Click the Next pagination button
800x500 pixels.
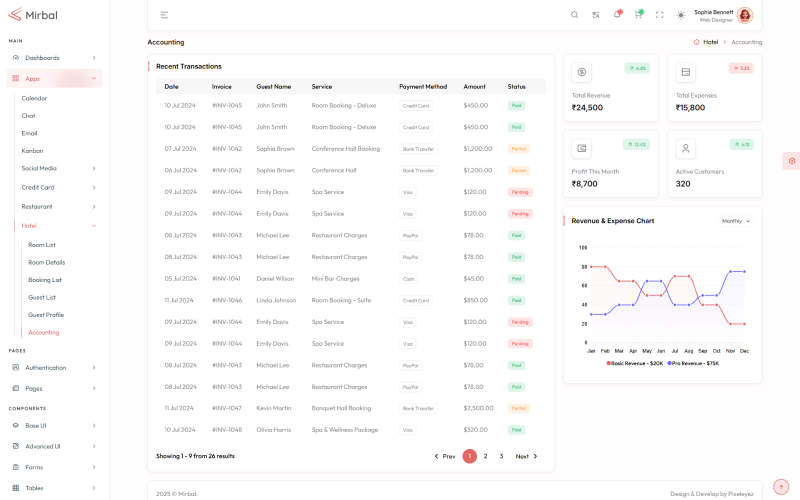526,456
